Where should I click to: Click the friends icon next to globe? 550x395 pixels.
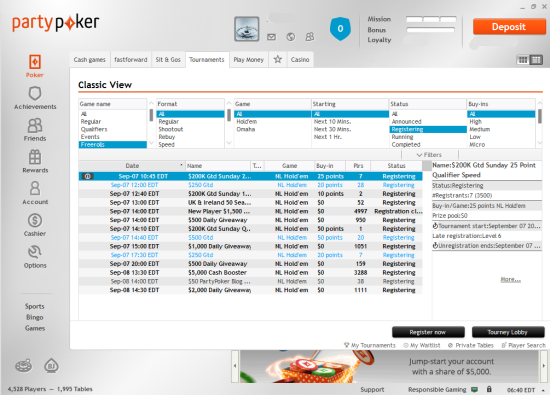pos(310,37)
